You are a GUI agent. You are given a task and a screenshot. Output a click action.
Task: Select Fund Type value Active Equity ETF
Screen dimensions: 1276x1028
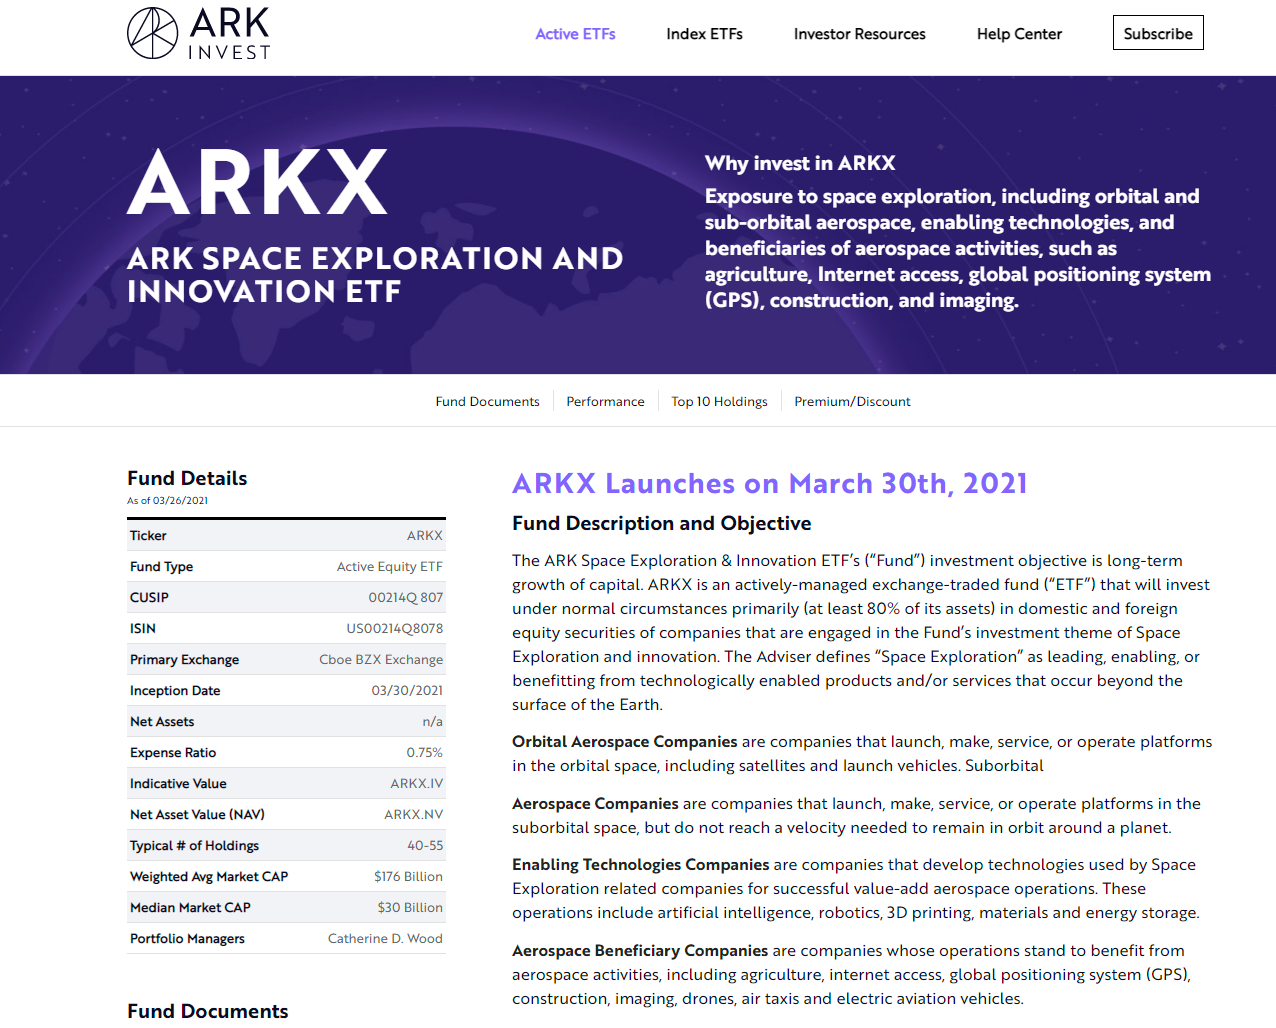[389, 567]
